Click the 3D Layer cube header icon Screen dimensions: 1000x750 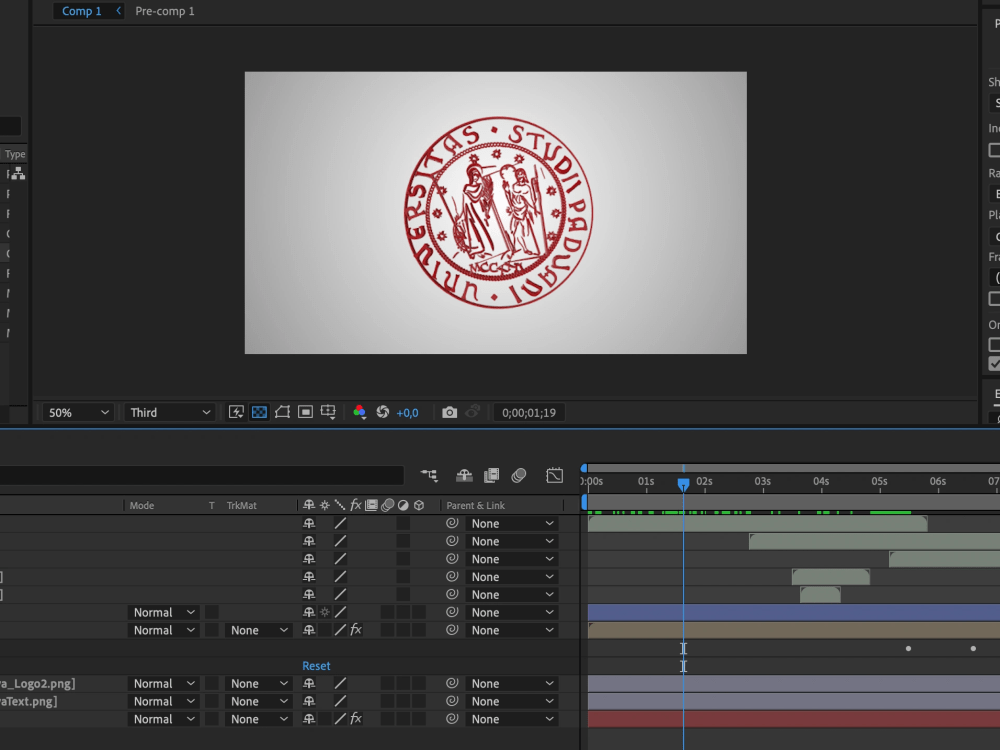[419, 505]
